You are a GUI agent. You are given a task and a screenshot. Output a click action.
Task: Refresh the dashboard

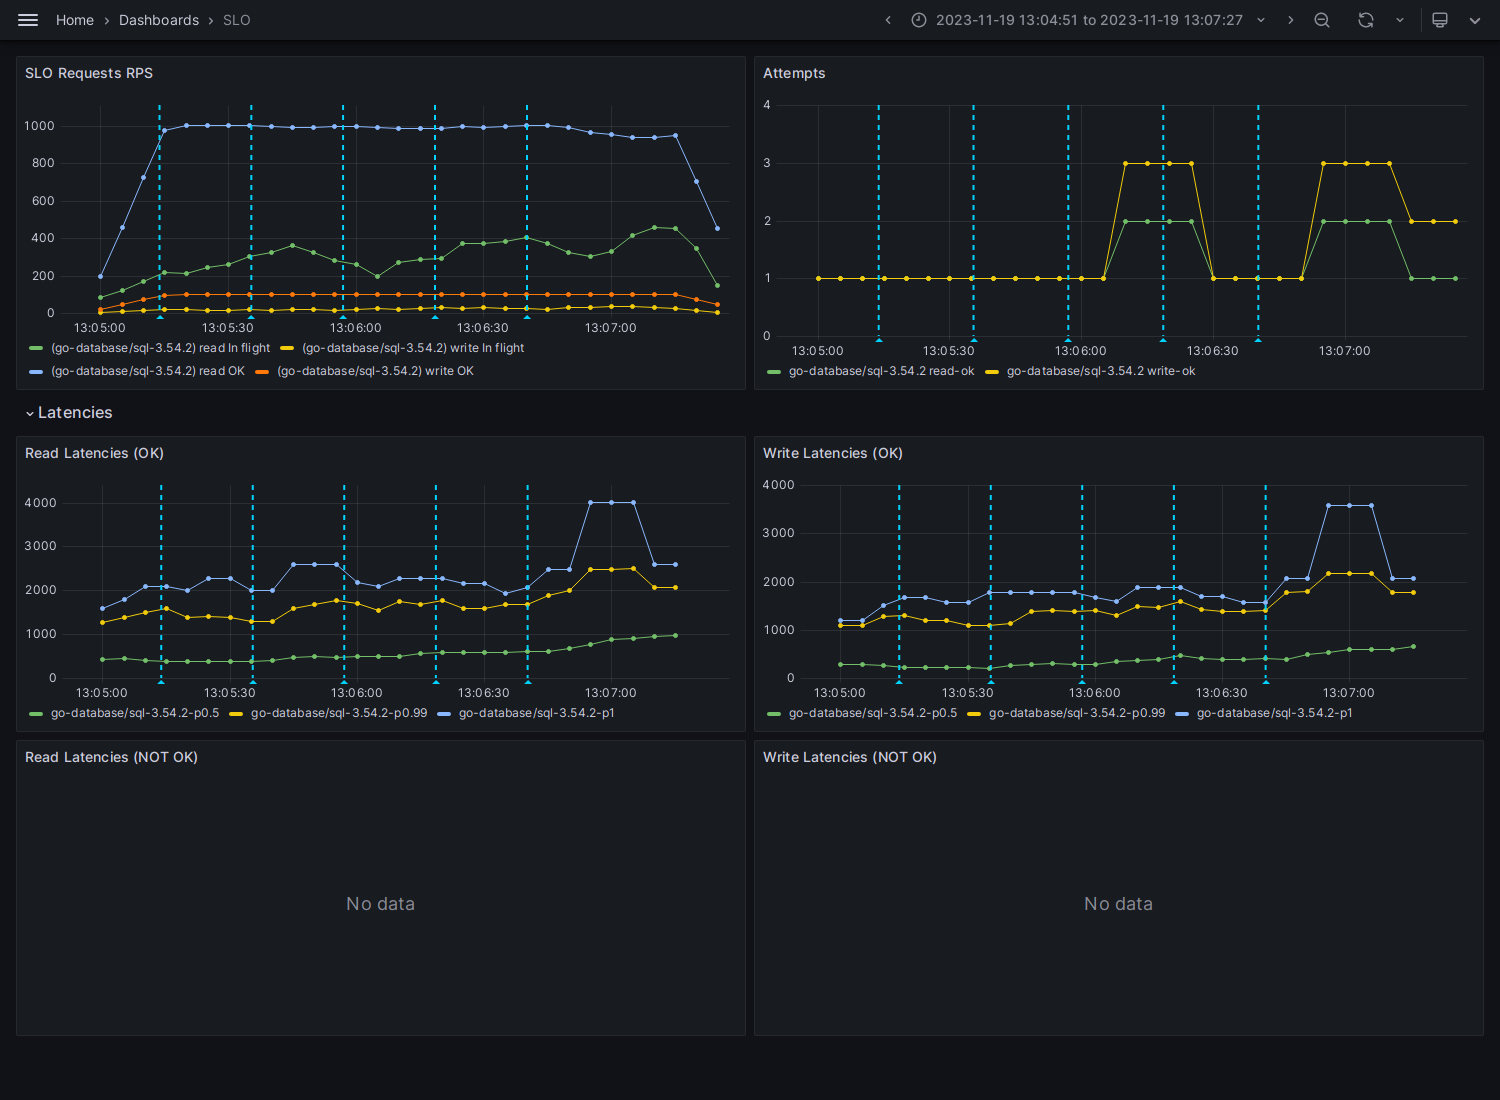[x=1366, y=20]
